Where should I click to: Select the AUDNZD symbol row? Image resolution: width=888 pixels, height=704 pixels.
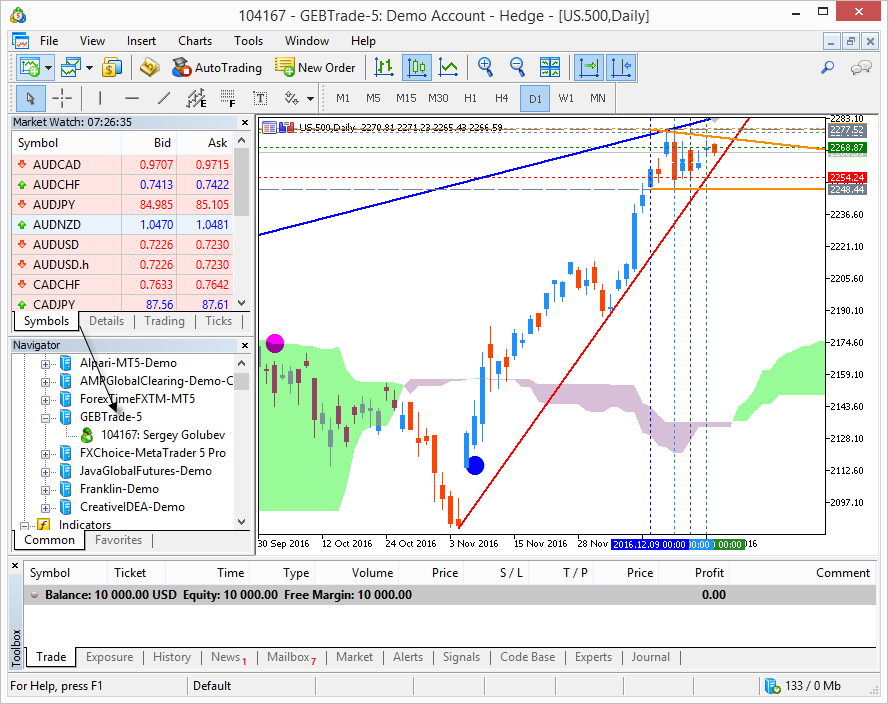(123, 225)
